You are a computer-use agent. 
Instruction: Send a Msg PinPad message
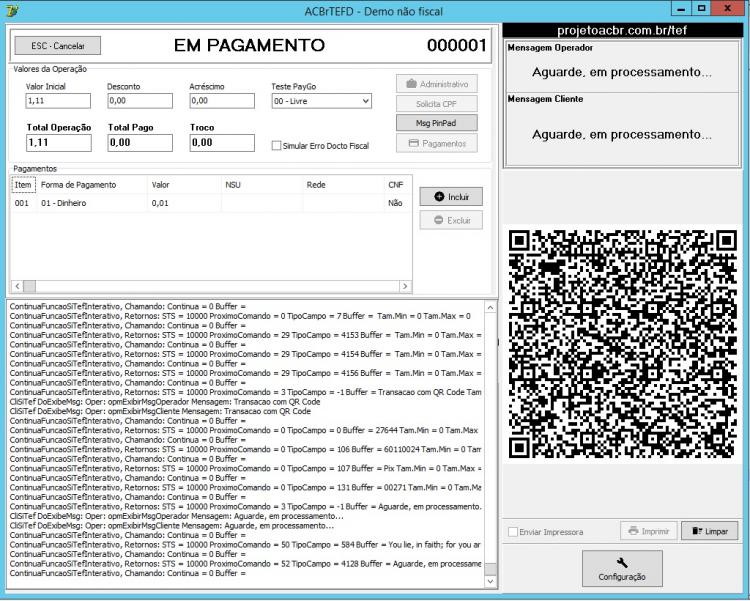[x=437, y=123]
